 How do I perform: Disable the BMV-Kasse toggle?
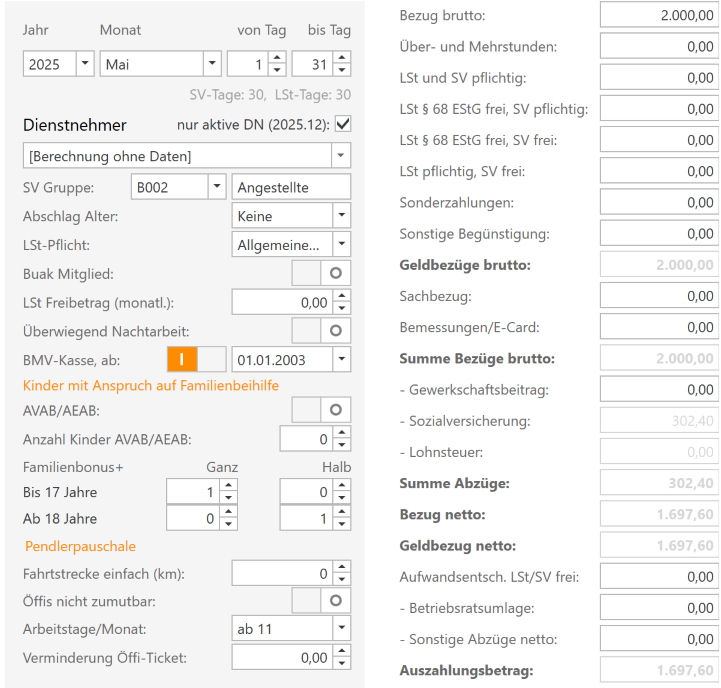[x=196, y=358]
